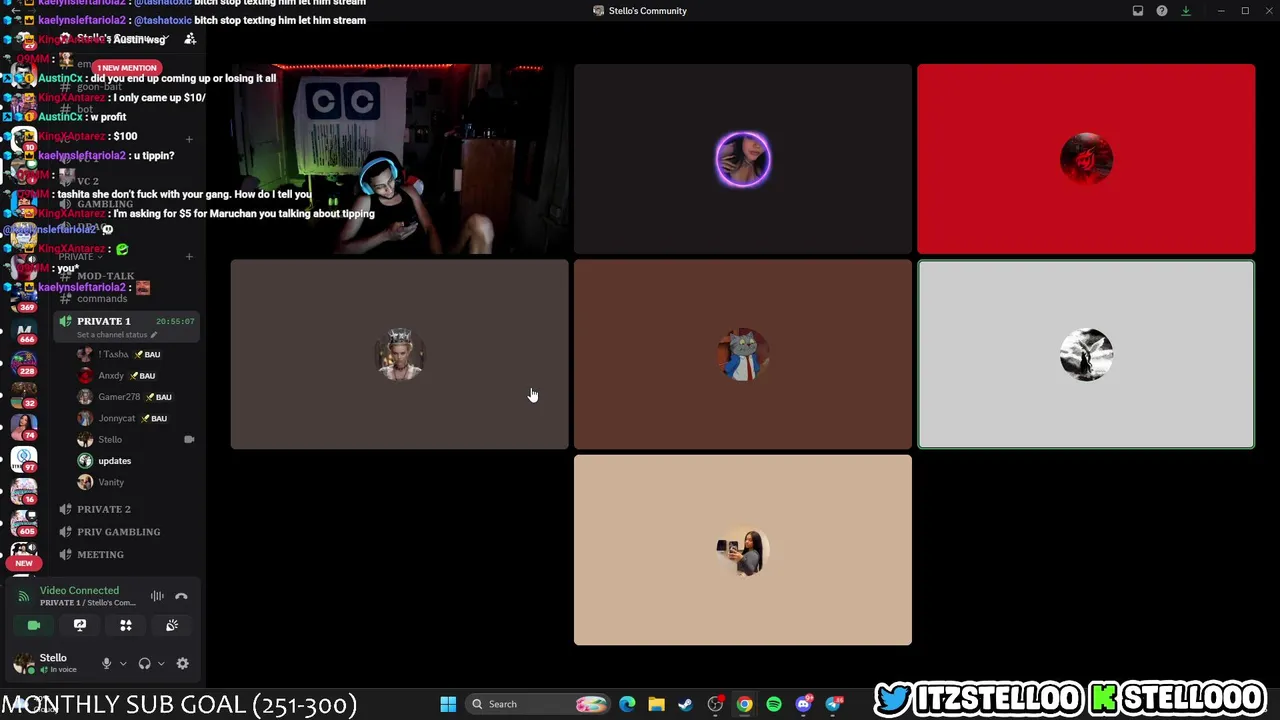Screen dimensions: 1280x720
Task: Open Windows Start menu
Action: (448, 704)
